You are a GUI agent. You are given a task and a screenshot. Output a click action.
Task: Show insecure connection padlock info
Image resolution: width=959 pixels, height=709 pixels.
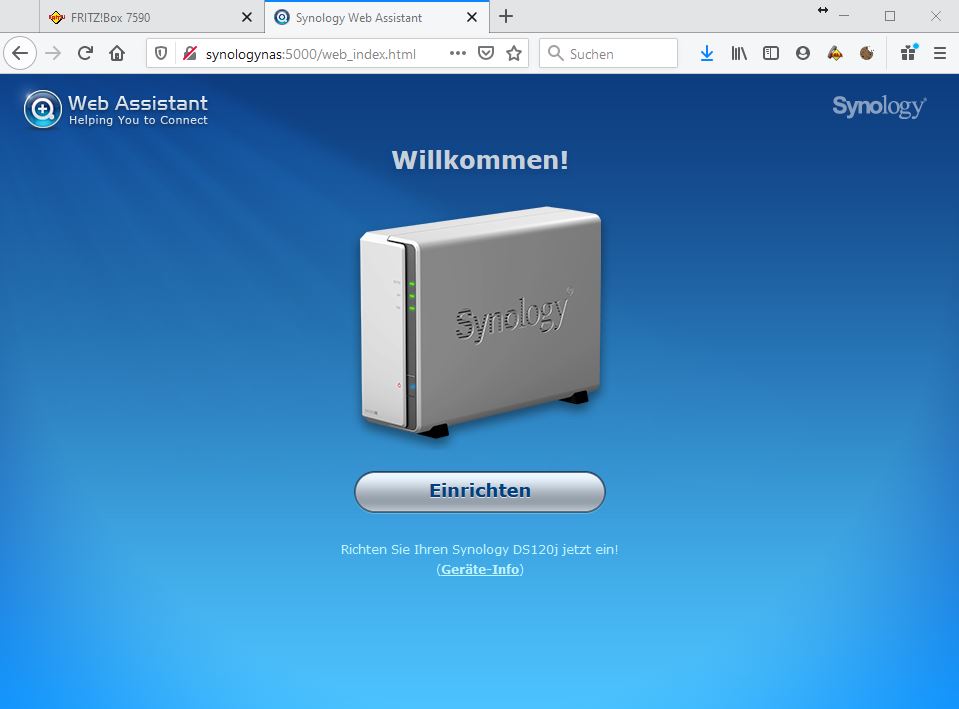click(x=190, y=54)
